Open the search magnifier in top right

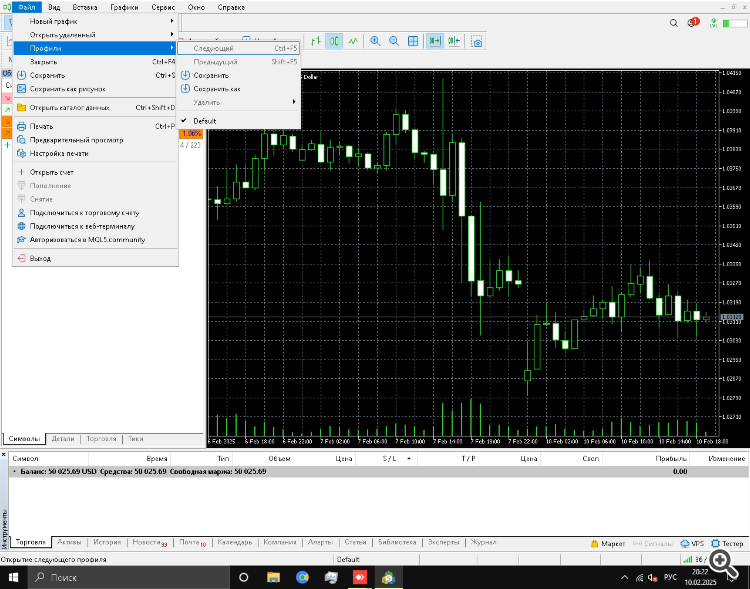(673, 23)
